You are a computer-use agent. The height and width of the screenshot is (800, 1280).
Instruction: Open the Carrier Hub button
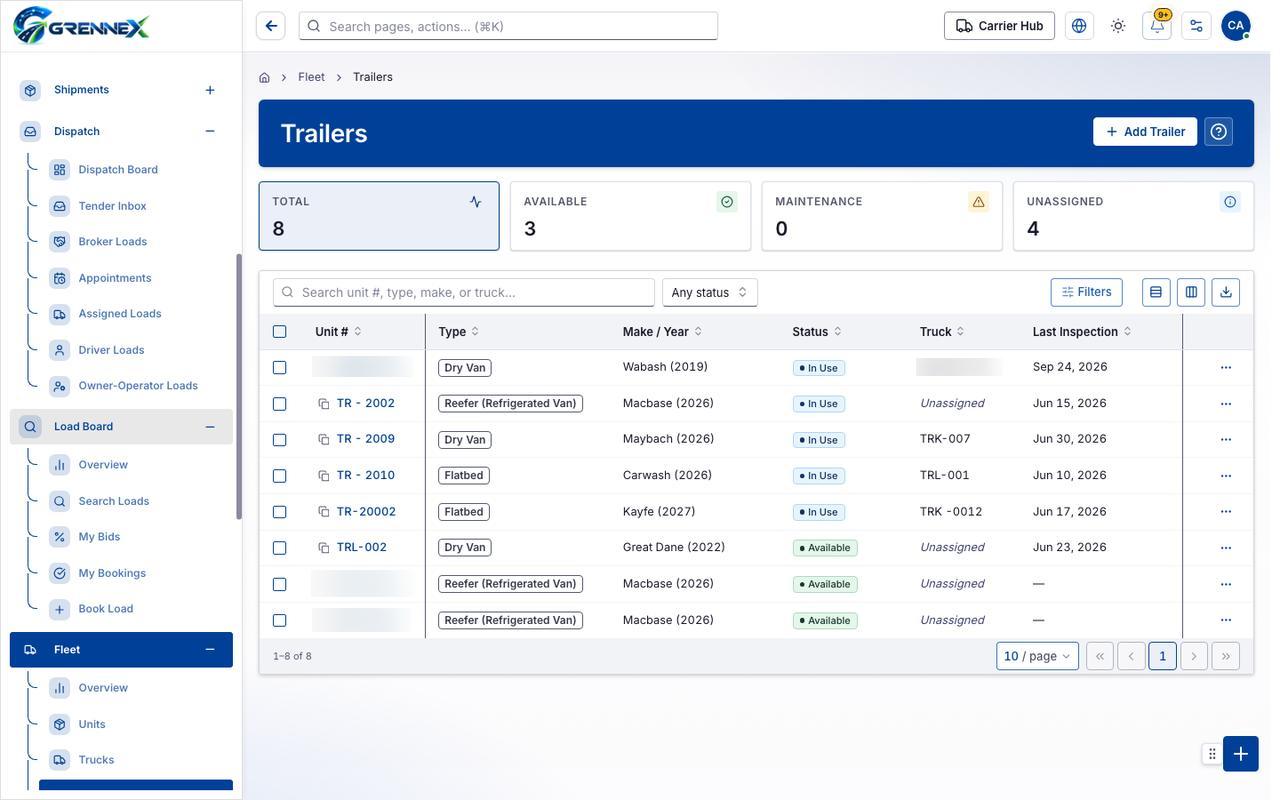coord(999,26)
